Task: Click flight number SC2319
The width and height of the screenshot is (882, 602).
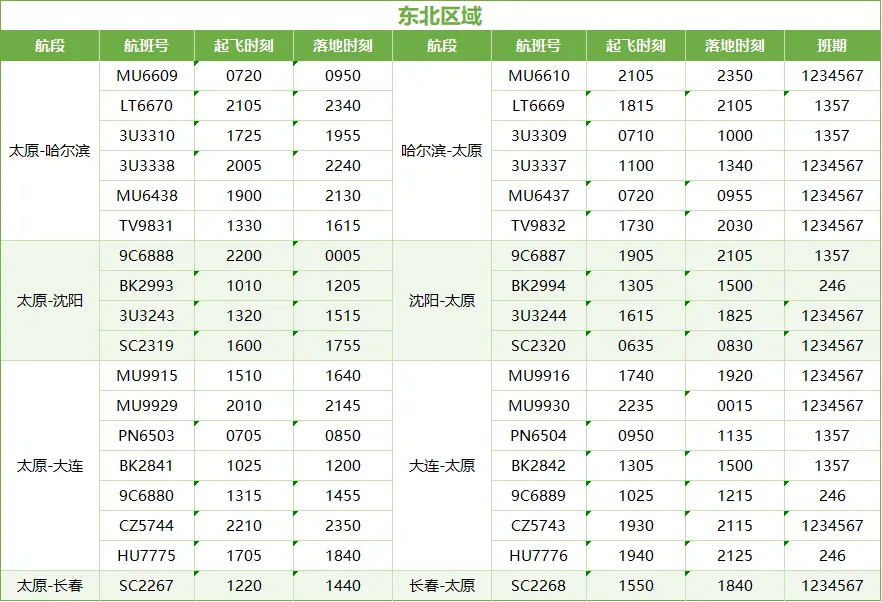Action: tap(147, 346)
